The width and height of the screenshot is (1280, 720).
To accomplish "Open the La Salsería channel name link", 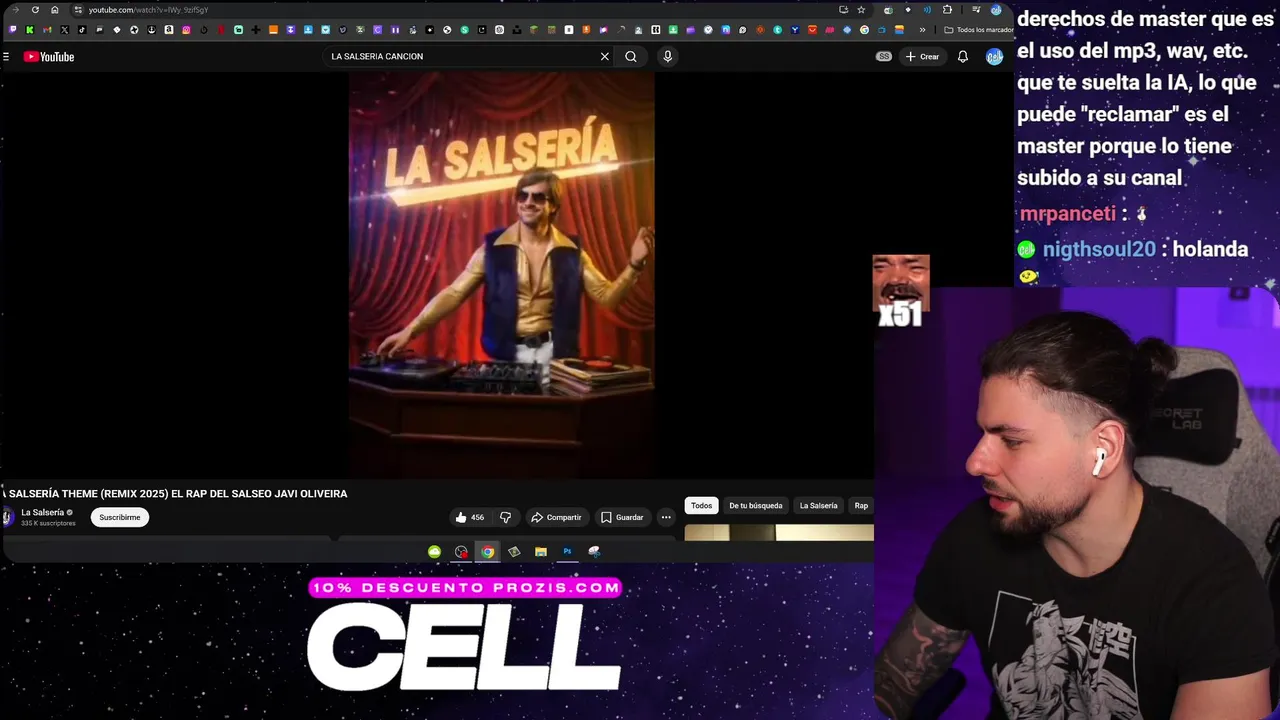I will [x=42, y=512].
